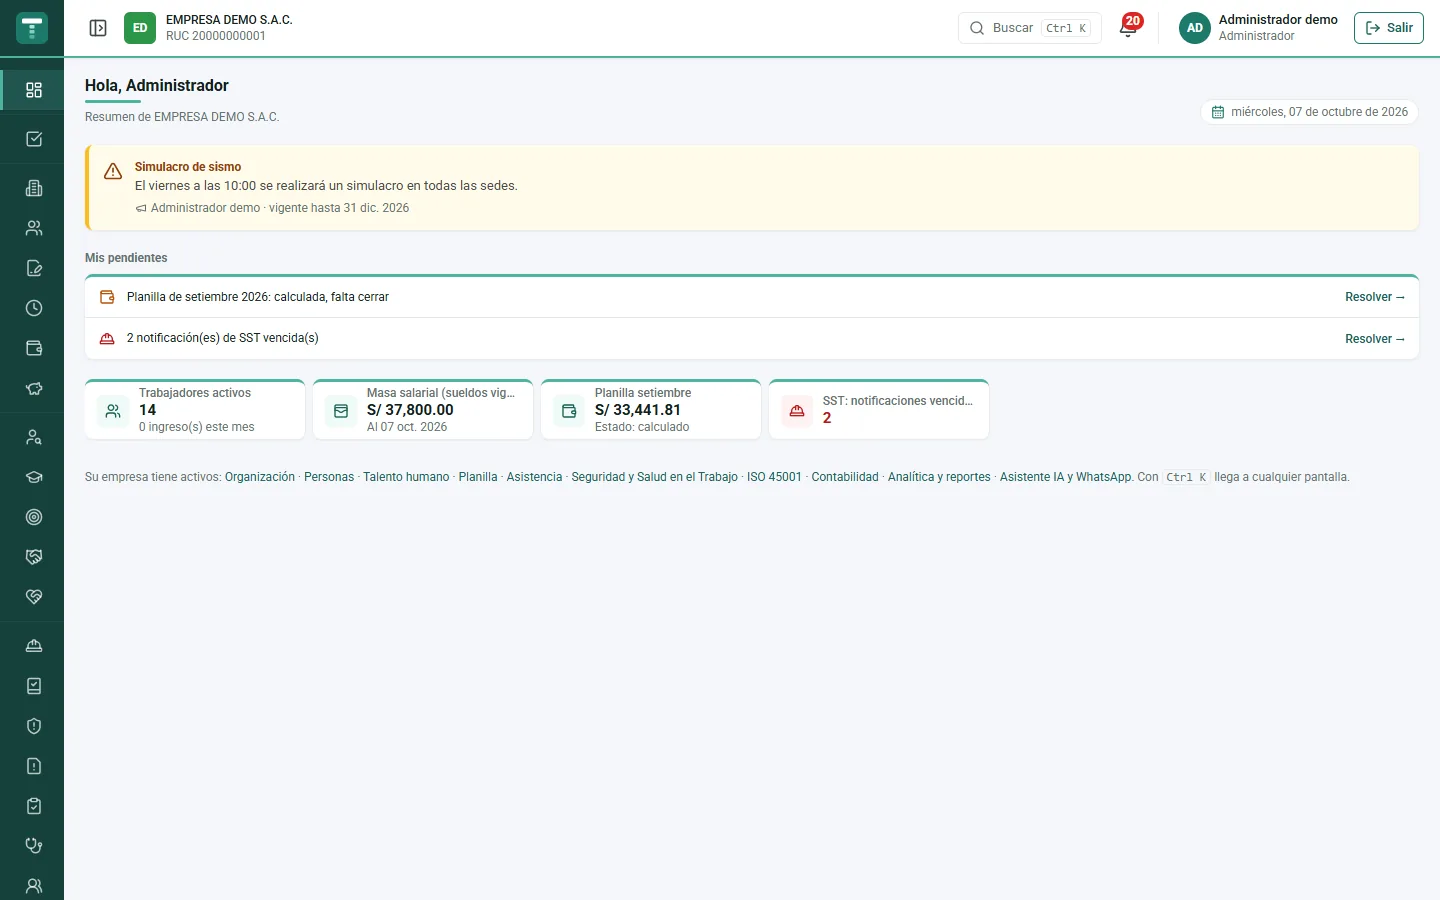Click the ED company badge
This screenshot has width=1440, height=900.
click(x=140, y=28)
